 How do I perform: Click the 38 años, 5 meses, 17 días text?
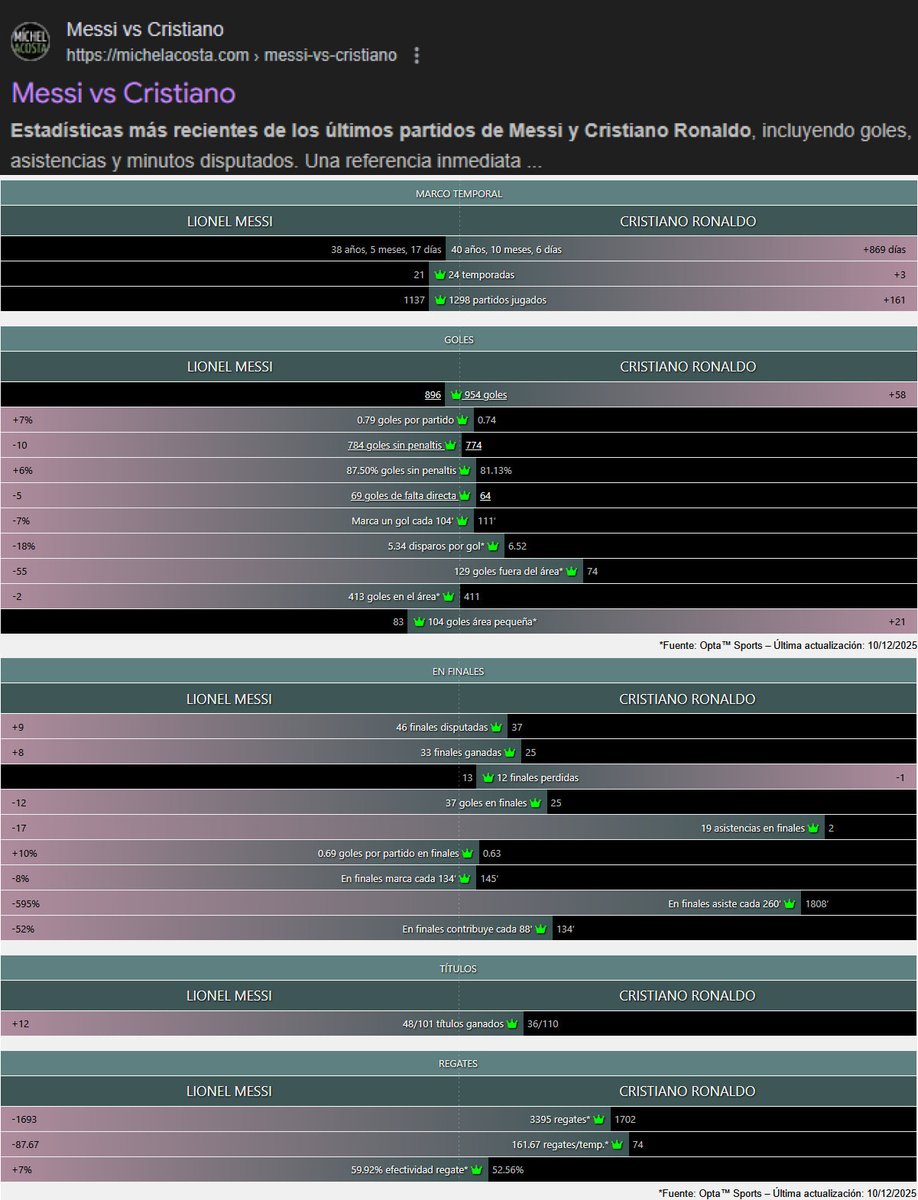tap(385, 249)
